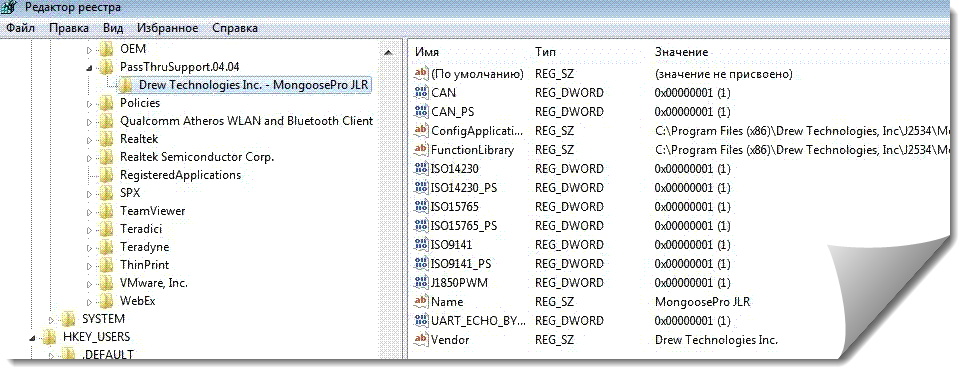
Task: Click the tree pane scroll-up arrow
Action: point(388,53)
